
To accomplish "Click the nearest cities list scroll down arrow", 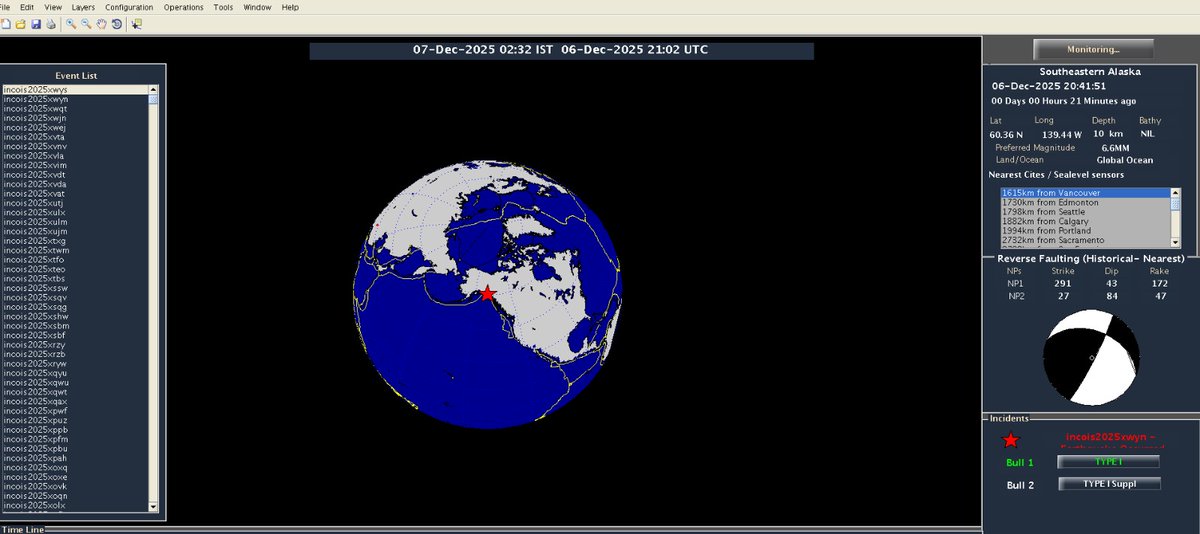I will (1174, 242).
